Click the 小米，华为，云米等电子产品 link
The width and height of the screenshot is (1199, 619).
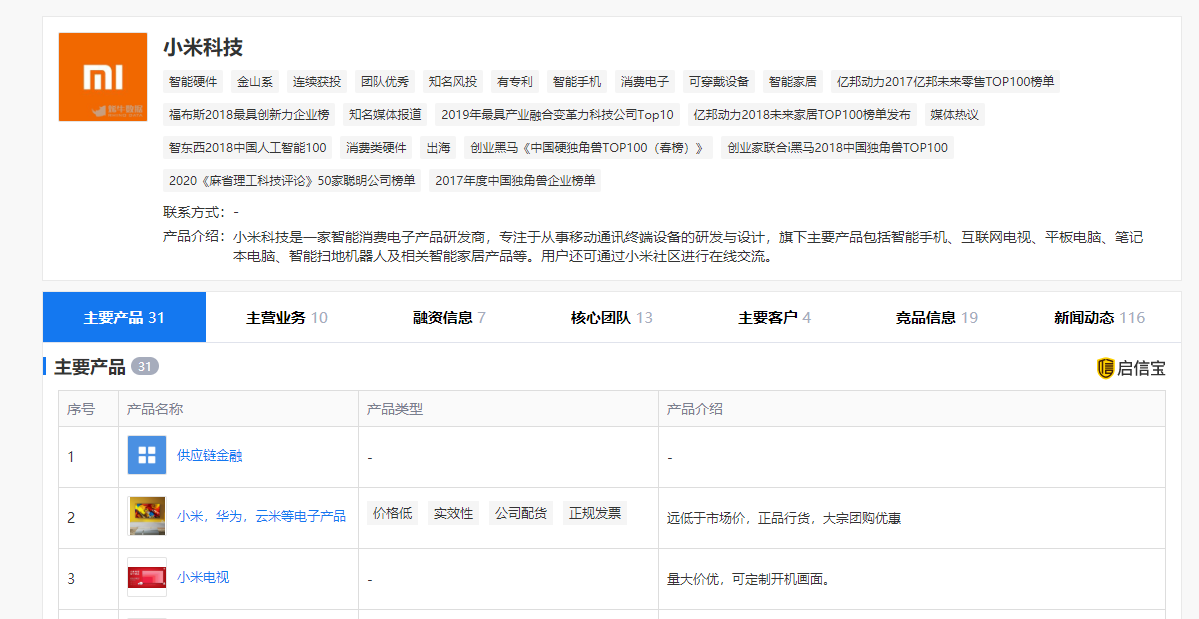[261, 517]
